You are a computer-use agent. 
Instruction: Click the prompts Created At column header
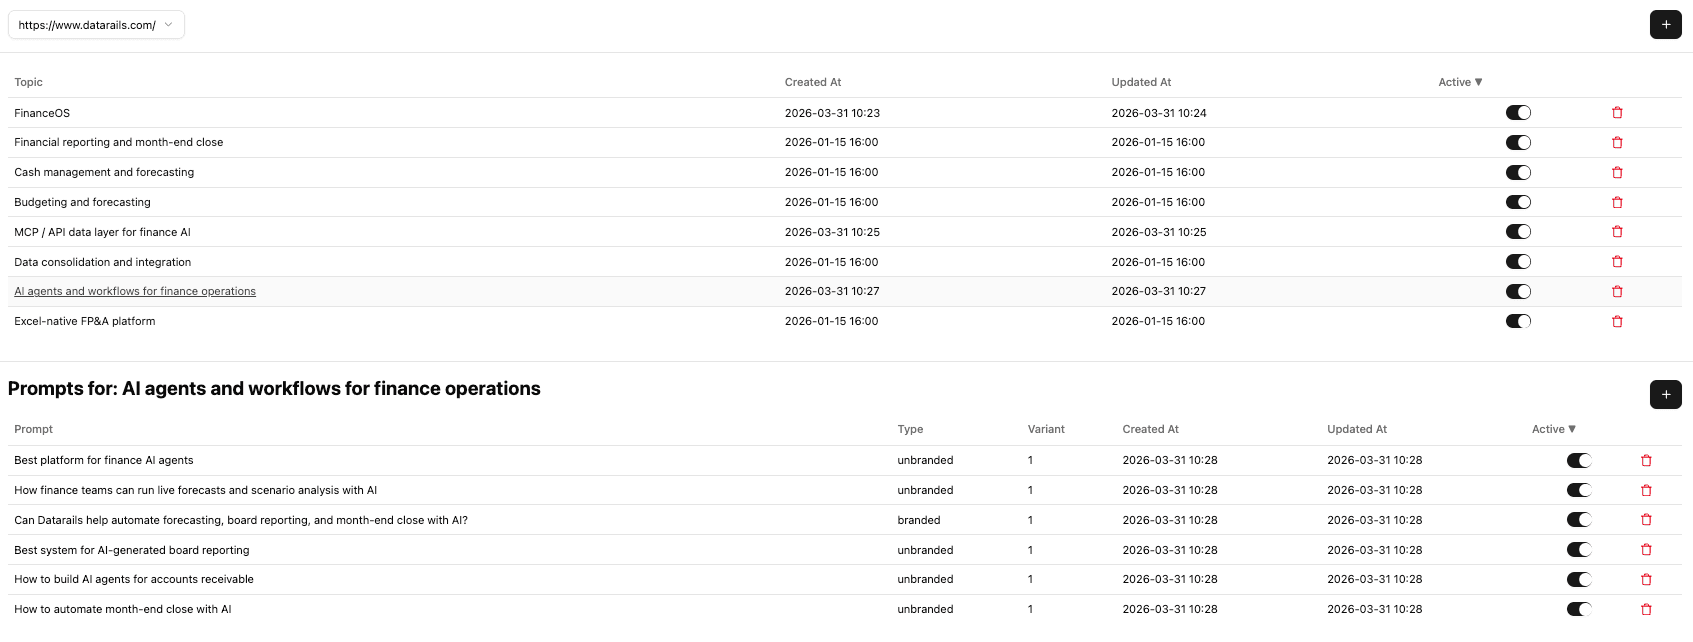1150,429
